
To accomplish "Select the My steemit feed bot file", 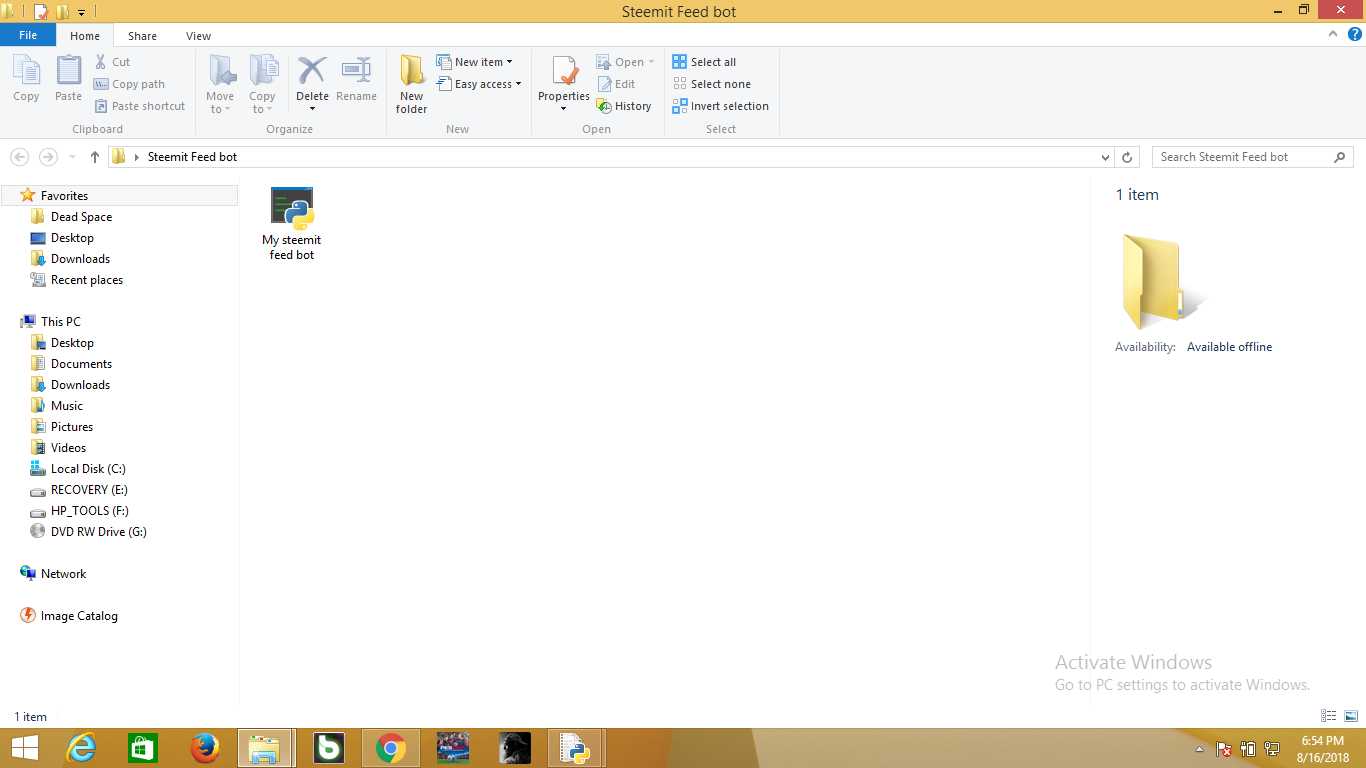I will tap(292, 224).
